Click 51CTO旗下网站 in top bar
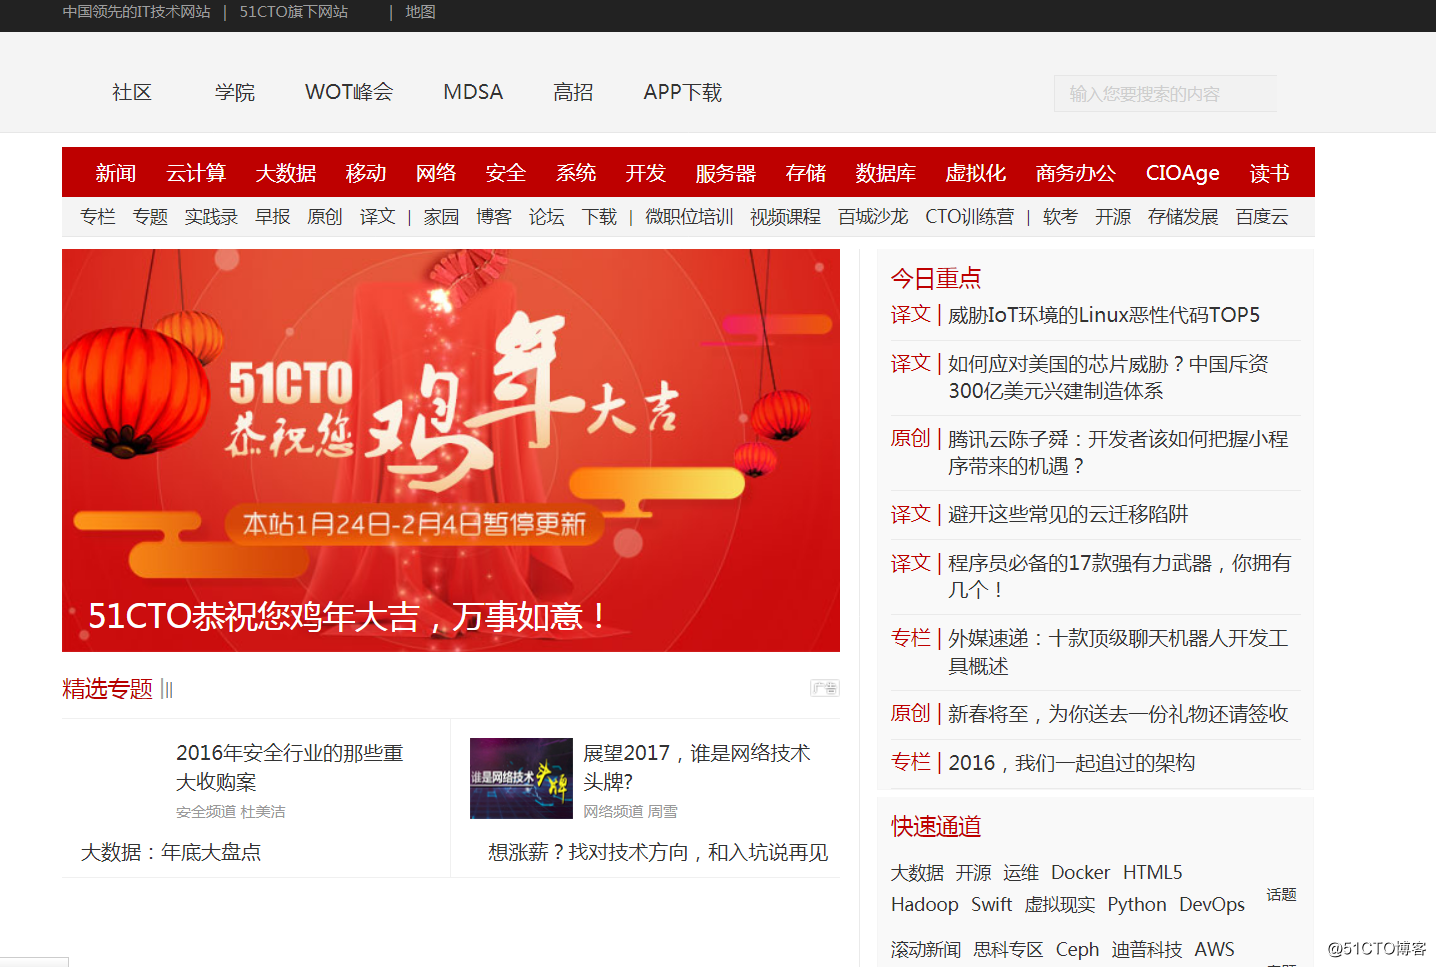1436x967 pixels. [x=294, y=12]
